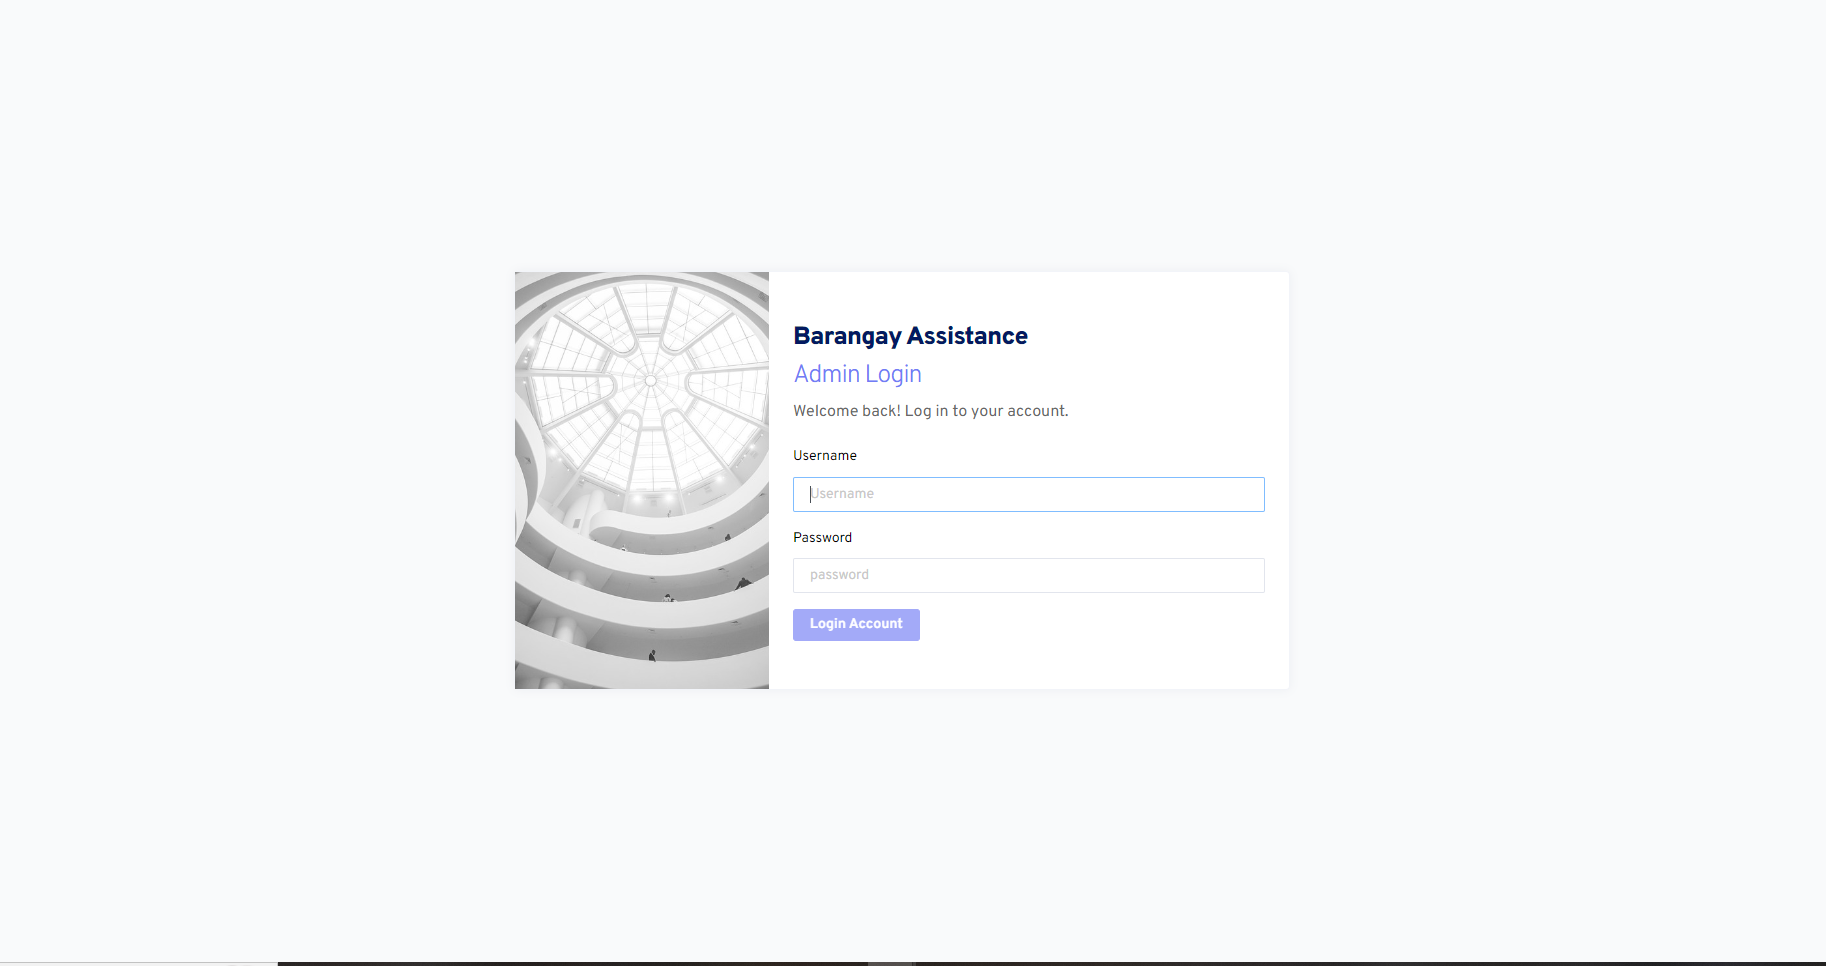Viewport: 1826px width, 966px height.
Task: Click the Password label above the field
Action: 822,537
